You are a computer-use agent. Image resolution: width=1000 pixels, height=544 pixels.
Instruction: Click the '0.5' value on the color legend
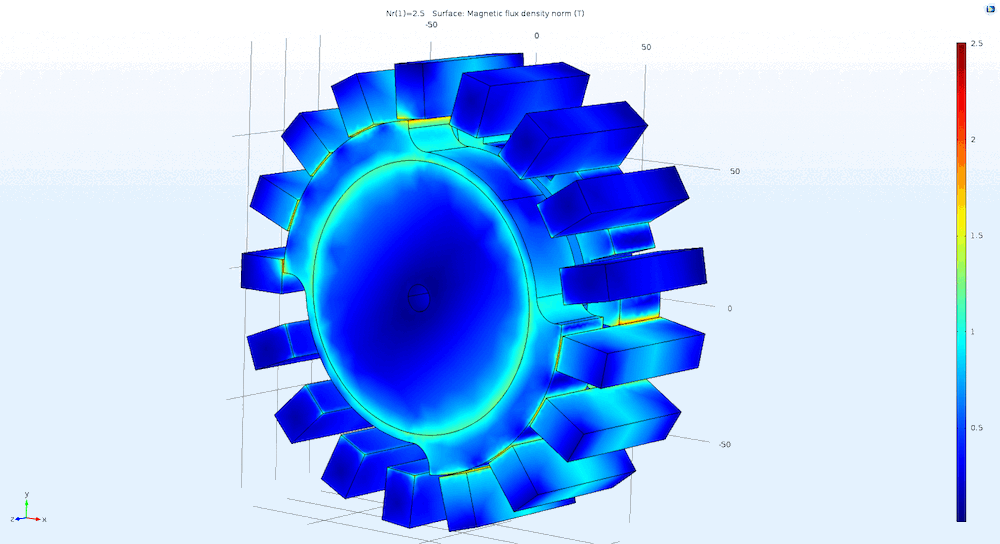coord(976,427)
